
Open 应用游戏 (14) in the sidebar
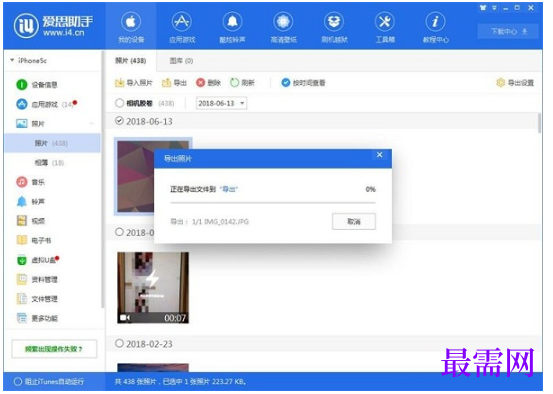47,104
